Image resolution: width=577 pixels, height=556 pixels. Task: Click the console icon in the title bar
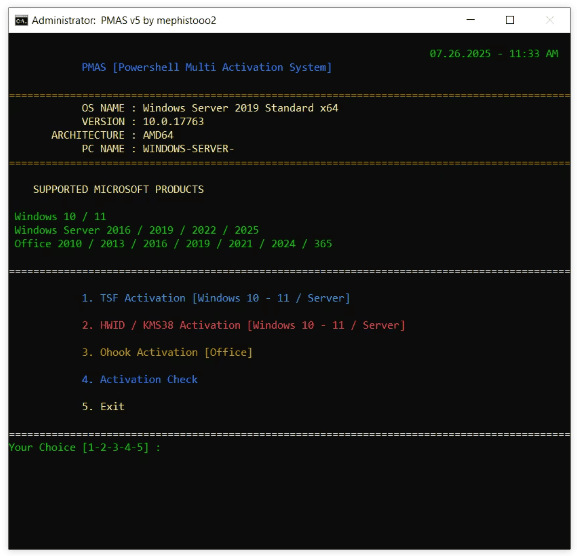(21, 20)
